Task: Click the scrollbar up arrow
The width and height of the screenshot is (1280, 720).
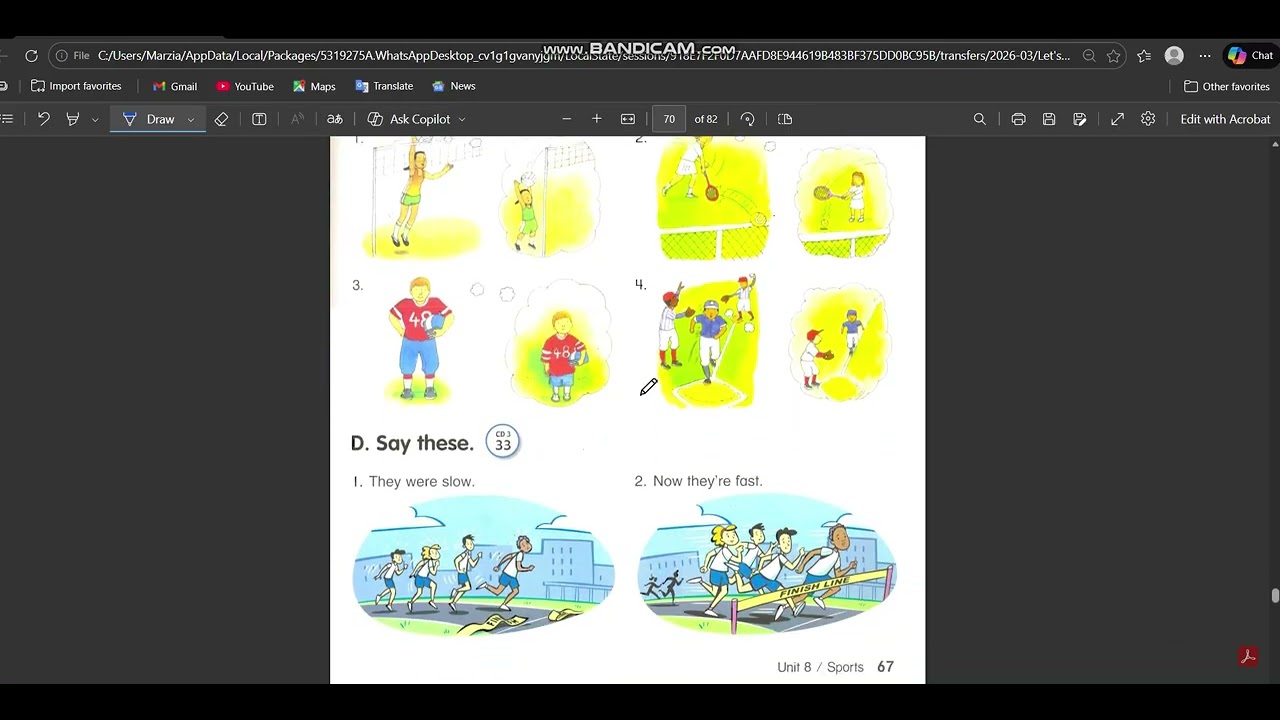Action: tap(1275, 144)
